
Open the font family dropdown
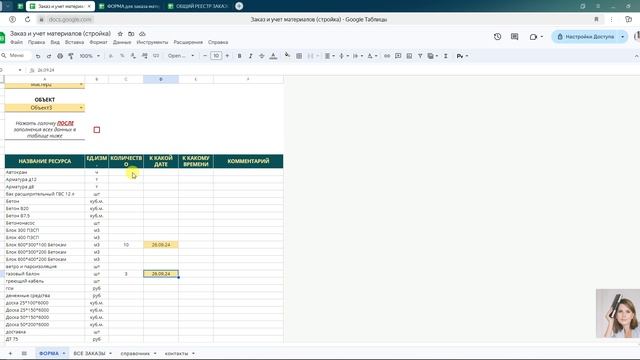(x=181, y=56)
